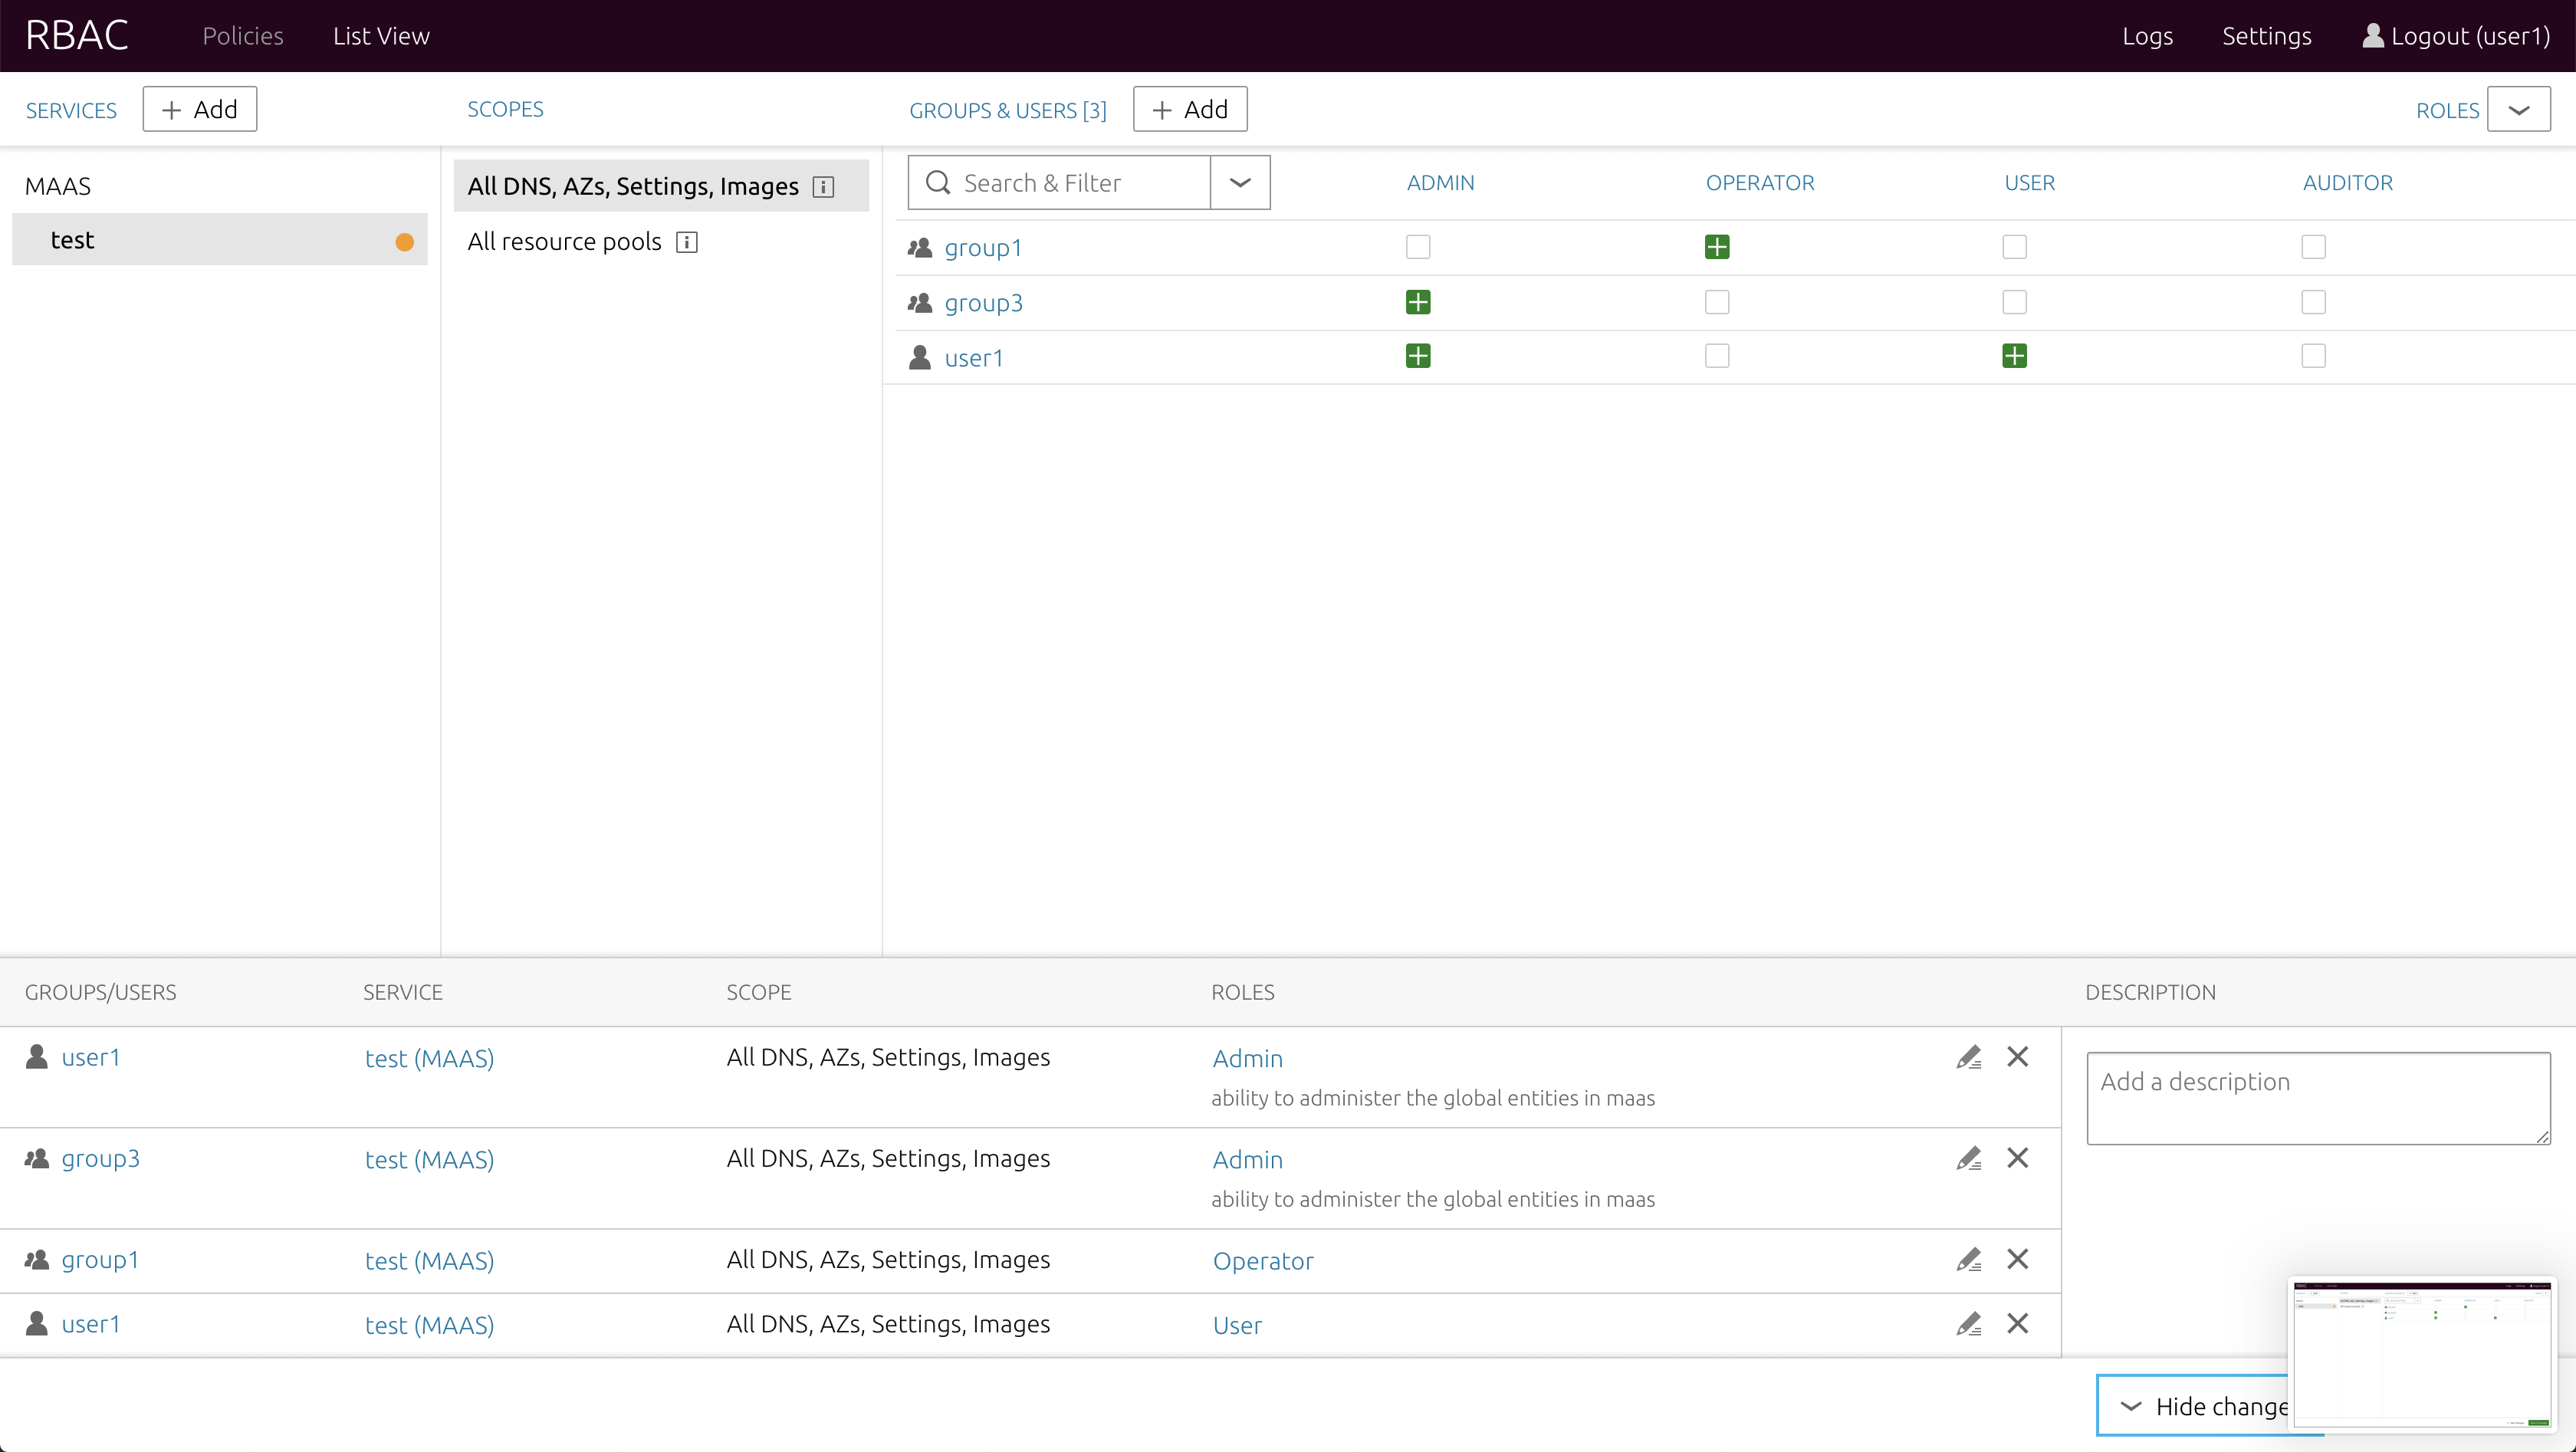2576x1452 pixels.
Task: Click the orange status dot on test service
Action: click(404, 242)
